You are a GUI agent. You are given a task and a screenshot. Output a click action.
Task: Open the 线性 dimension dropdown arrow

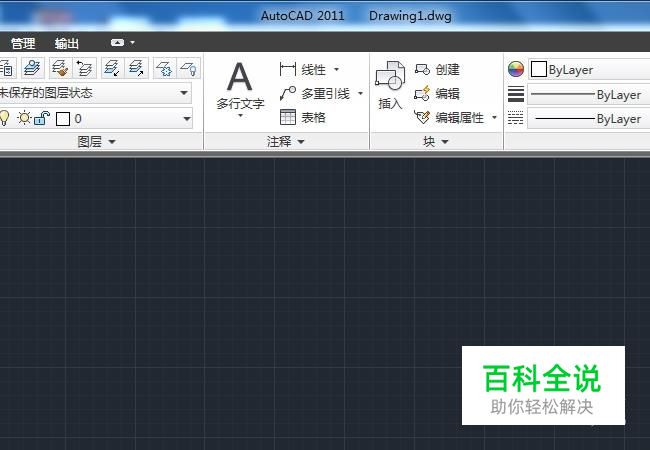click(336, 69)
